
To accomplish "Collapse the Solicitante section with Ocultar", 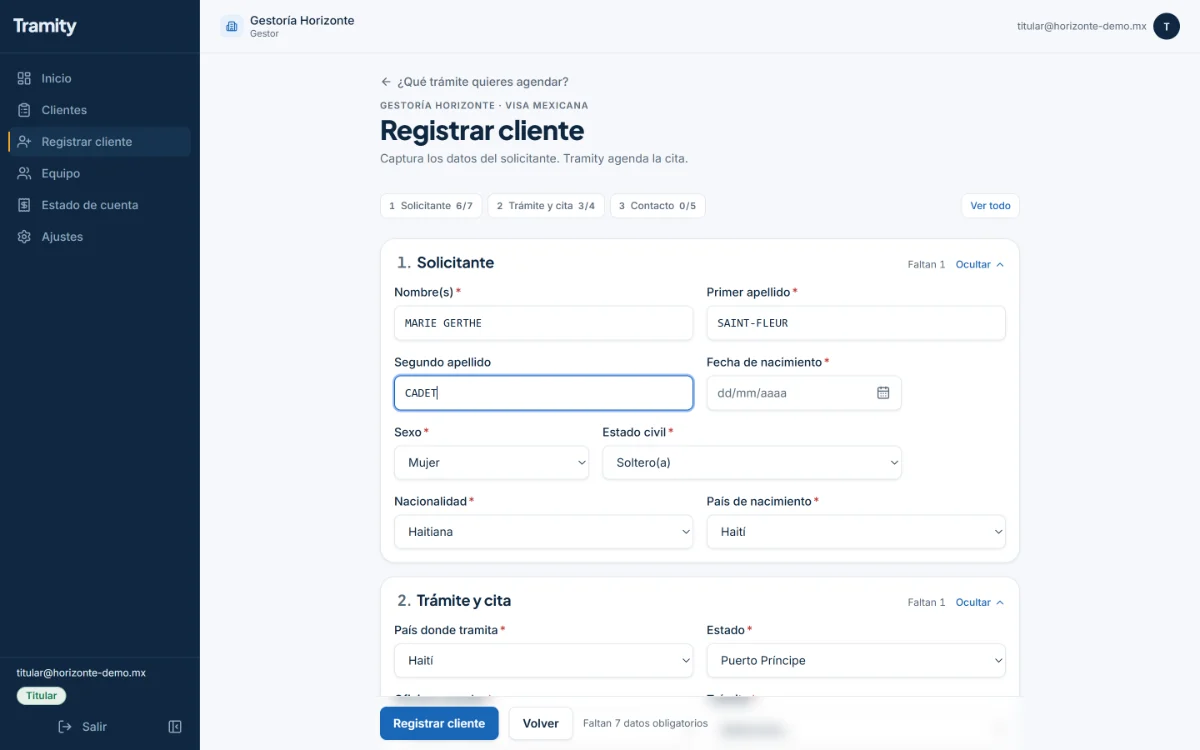I will point(980,265).
